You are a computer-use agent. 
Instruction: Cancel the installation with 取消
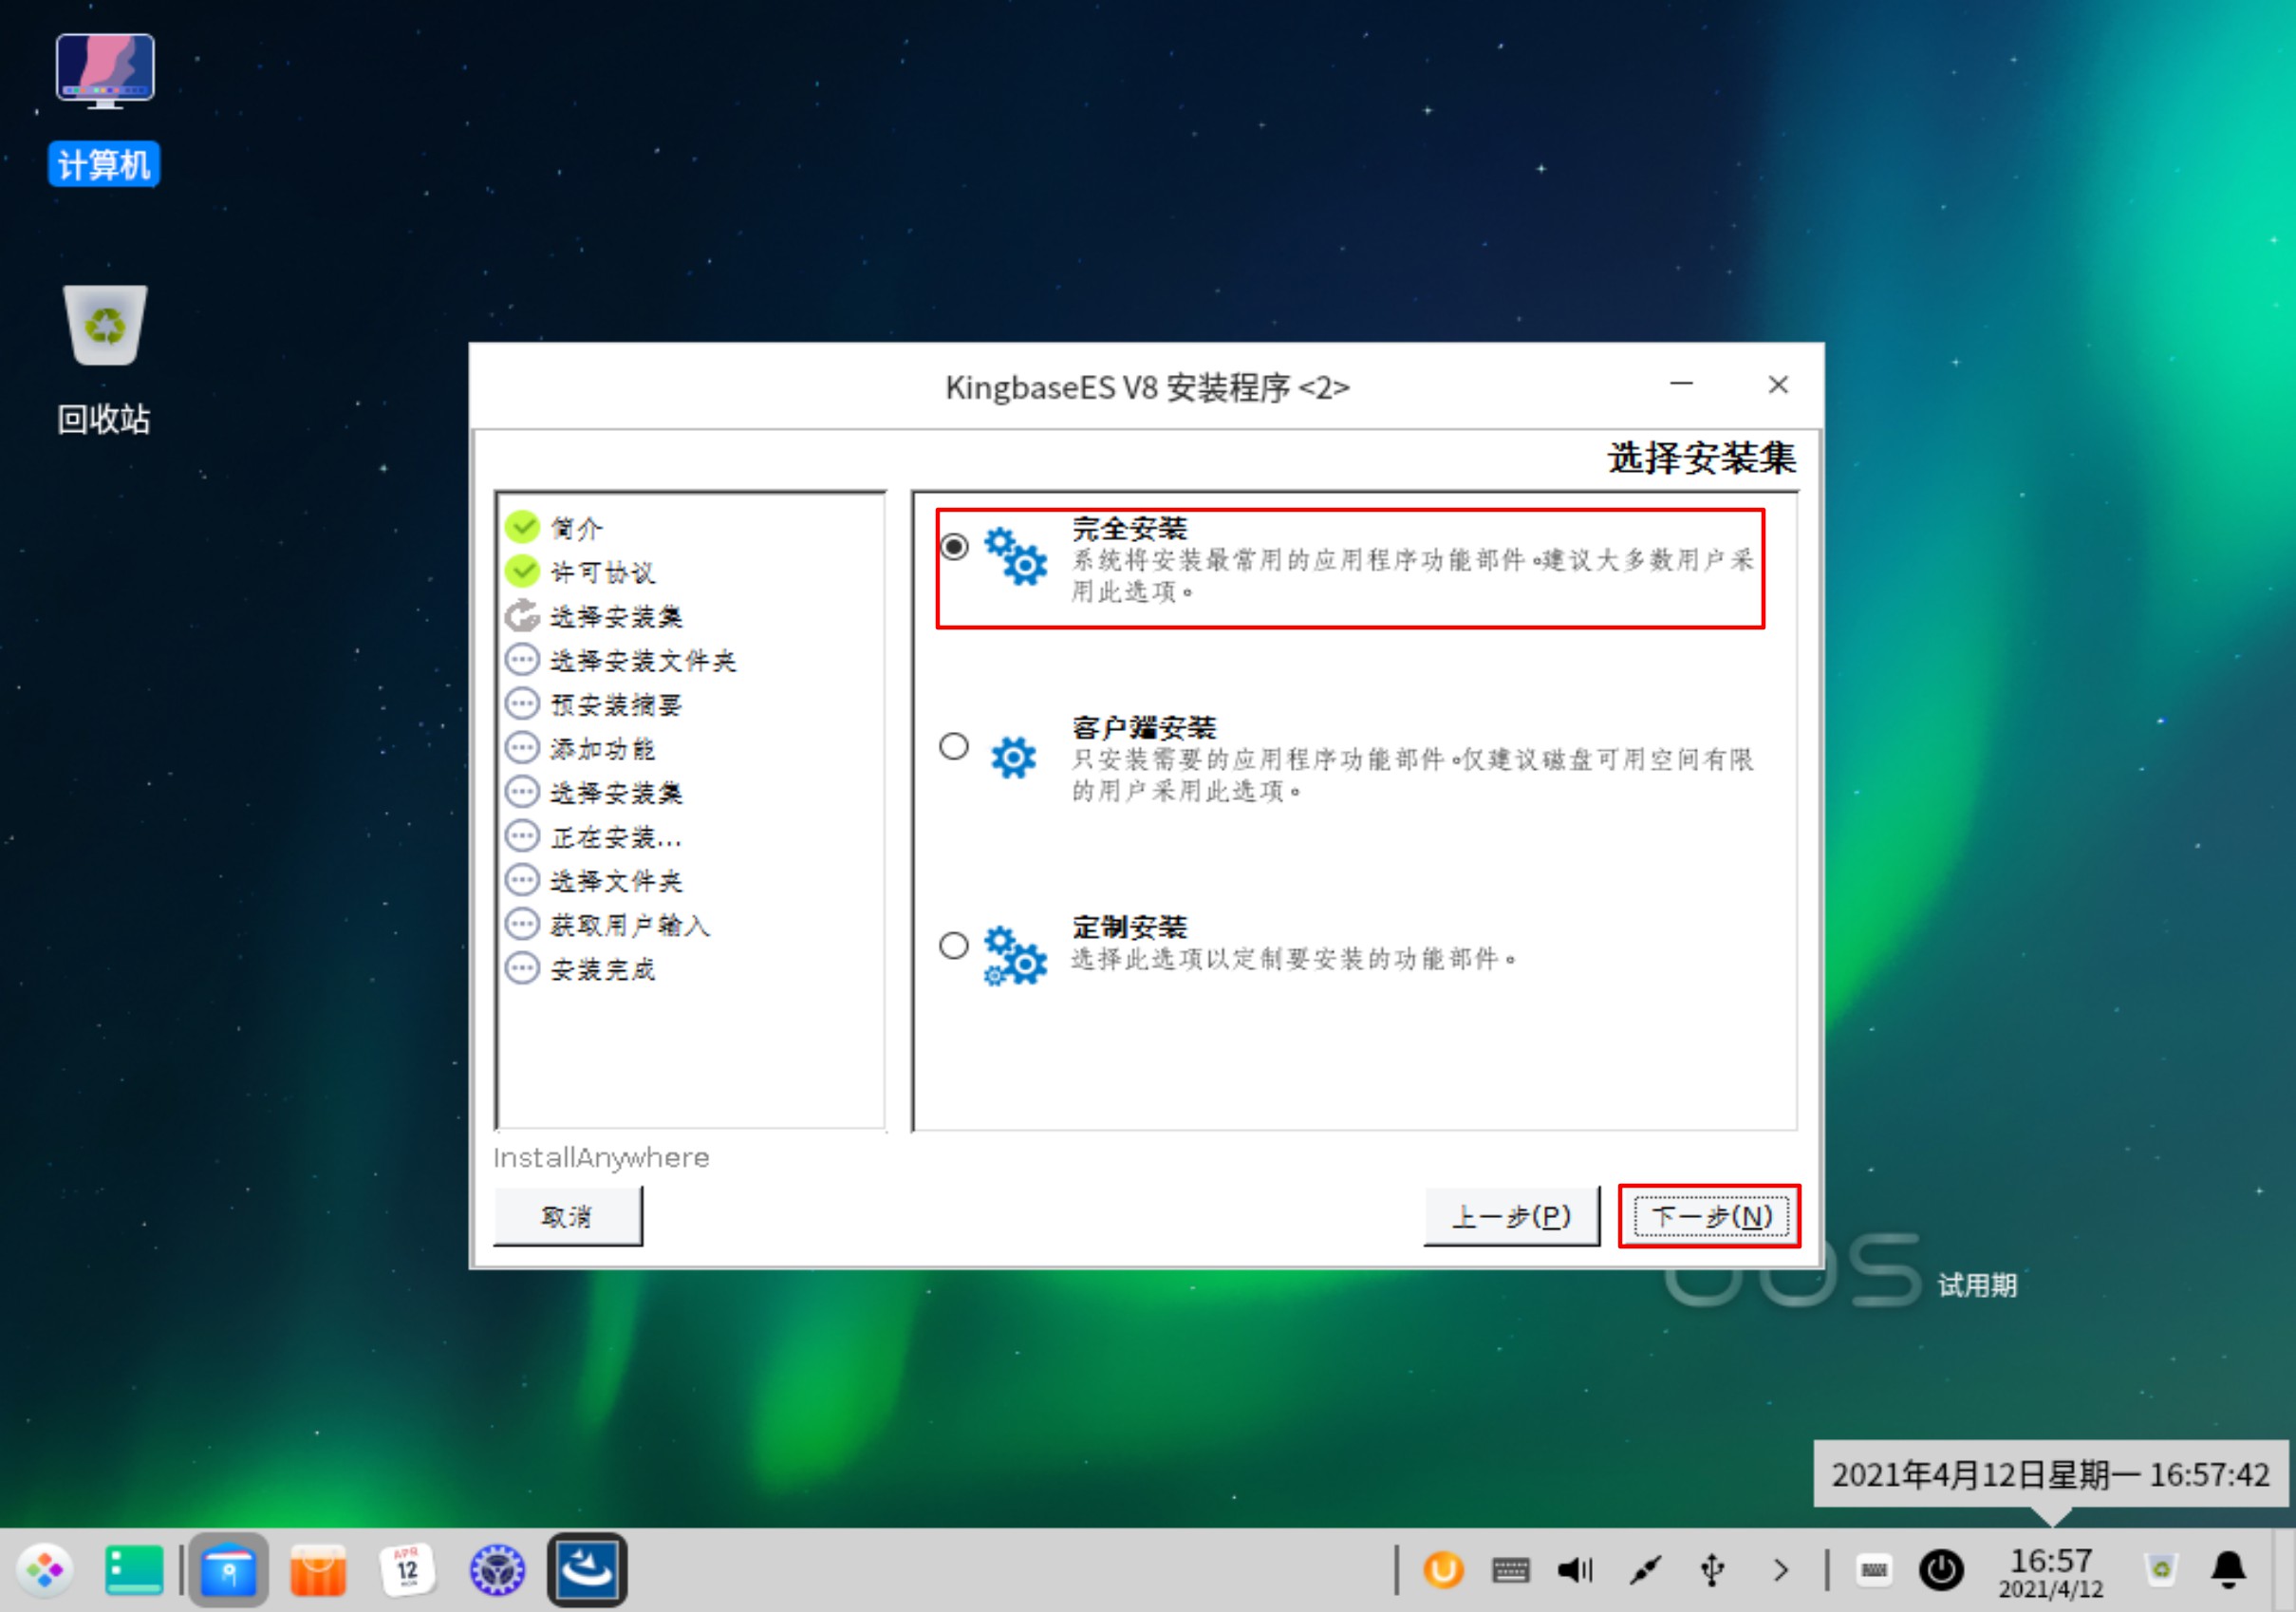click(567, 1216)
